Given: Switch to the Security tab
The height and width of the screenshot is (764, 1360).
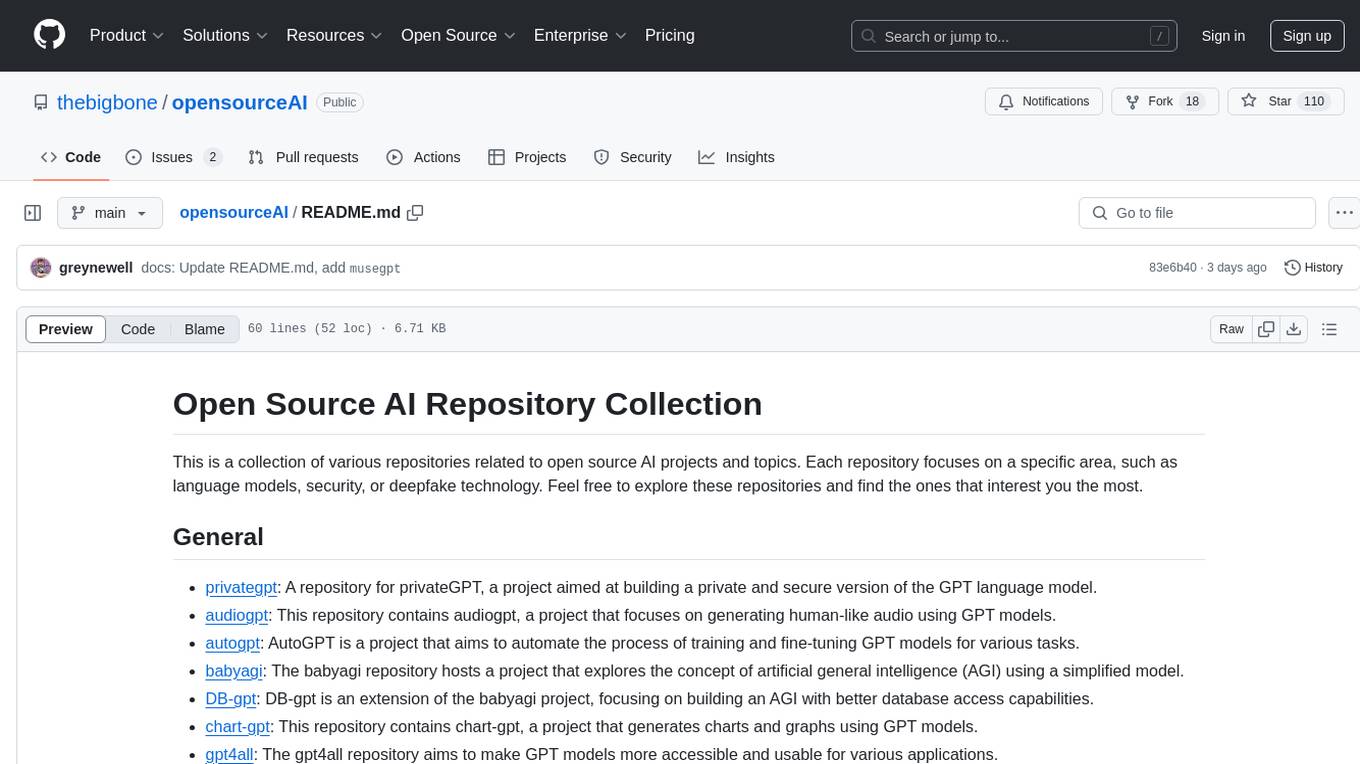Looking at the screenshot, I should (x=633, y=157).
